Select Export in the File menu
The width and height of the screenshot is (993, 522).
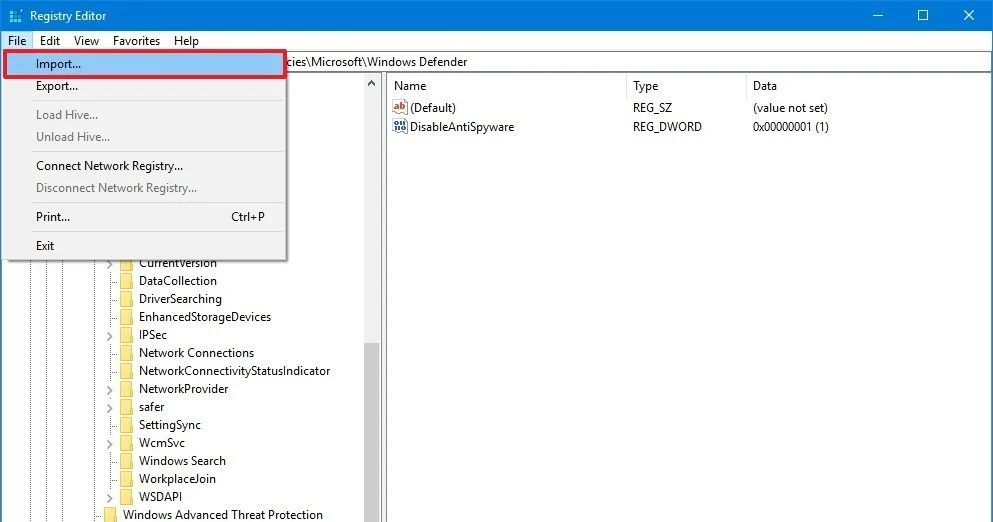(x=57, y=86)
